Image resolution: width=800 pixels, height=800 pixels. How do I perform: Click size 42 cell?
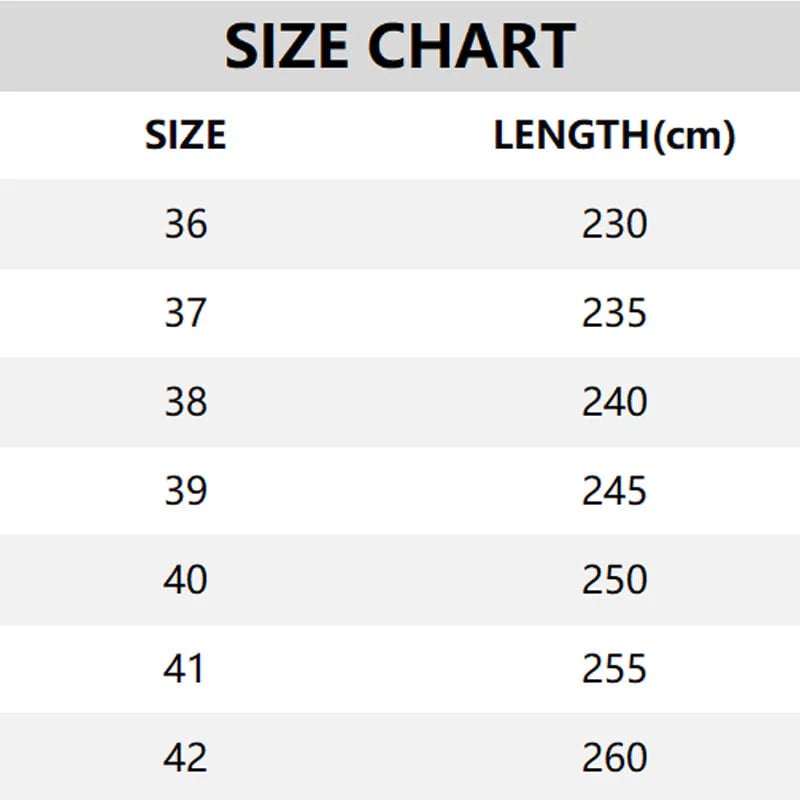186,757
